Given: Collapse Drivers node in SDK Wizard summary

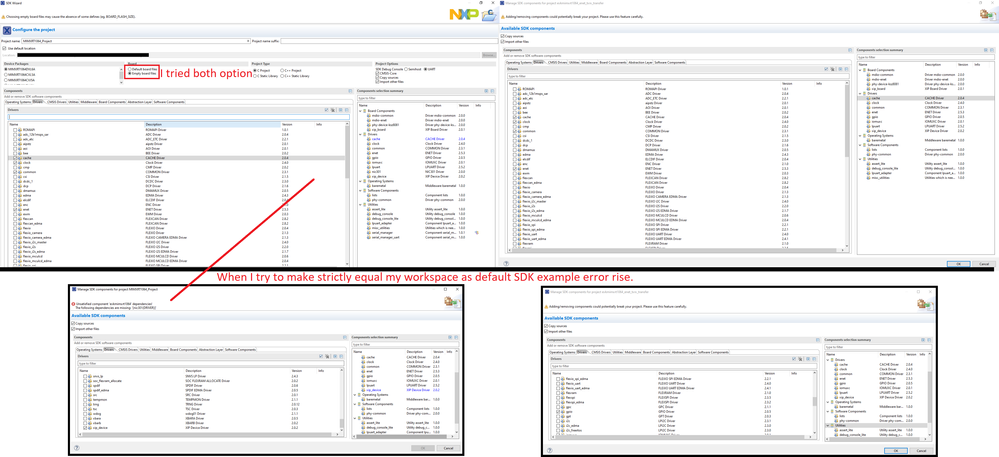Looking at the screenshot, I should pos(360,134).
